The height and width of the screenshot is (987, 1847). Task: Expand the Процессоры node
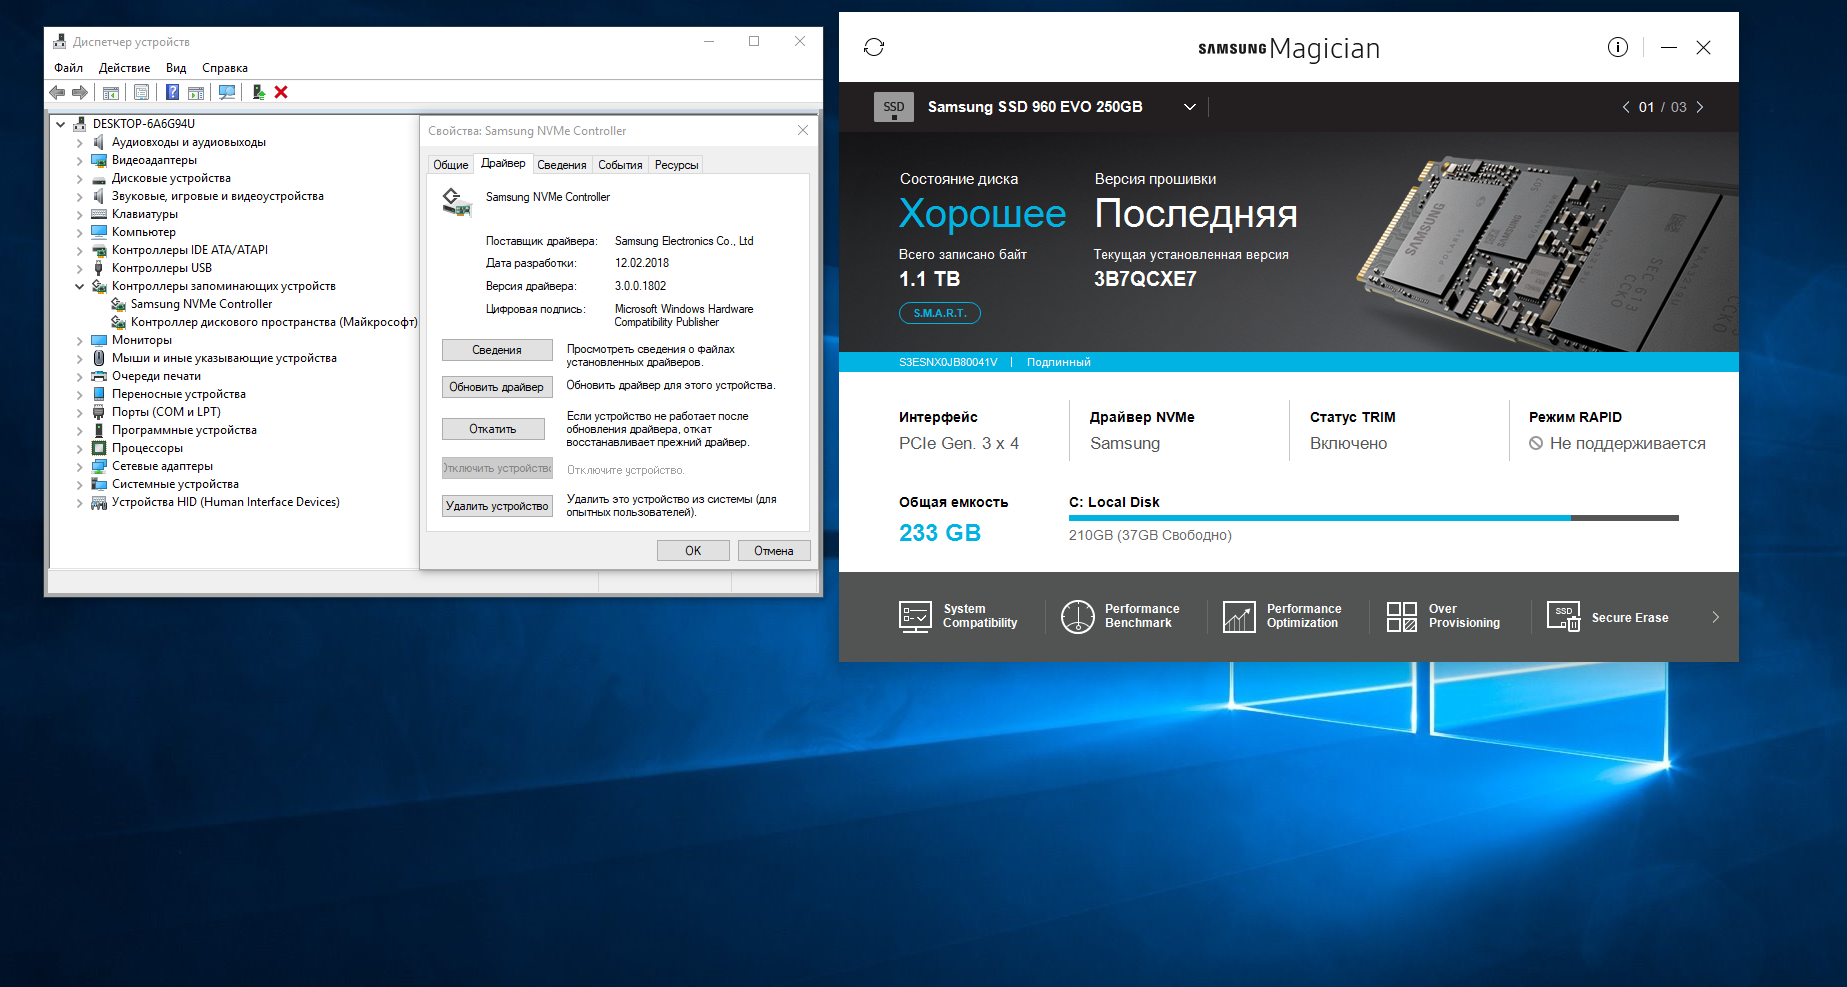pos(80,448)
